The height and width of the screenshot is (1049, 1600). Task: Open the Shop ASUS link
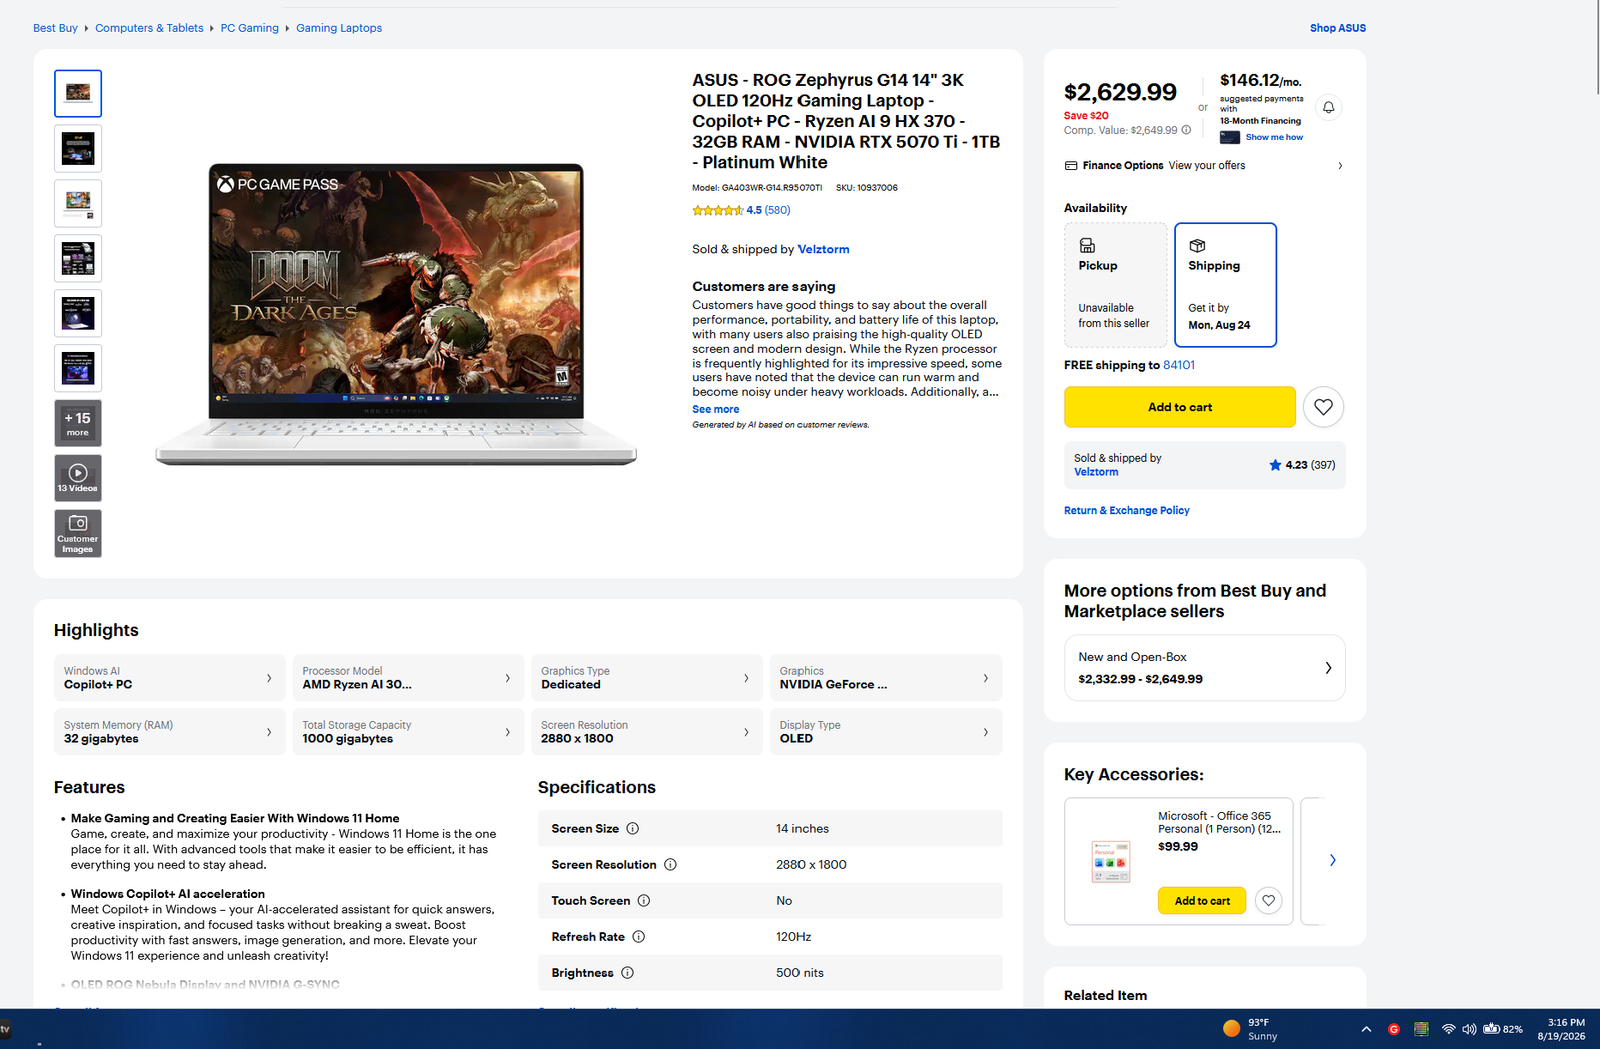pyautogui.click(x=1338, y=28)
